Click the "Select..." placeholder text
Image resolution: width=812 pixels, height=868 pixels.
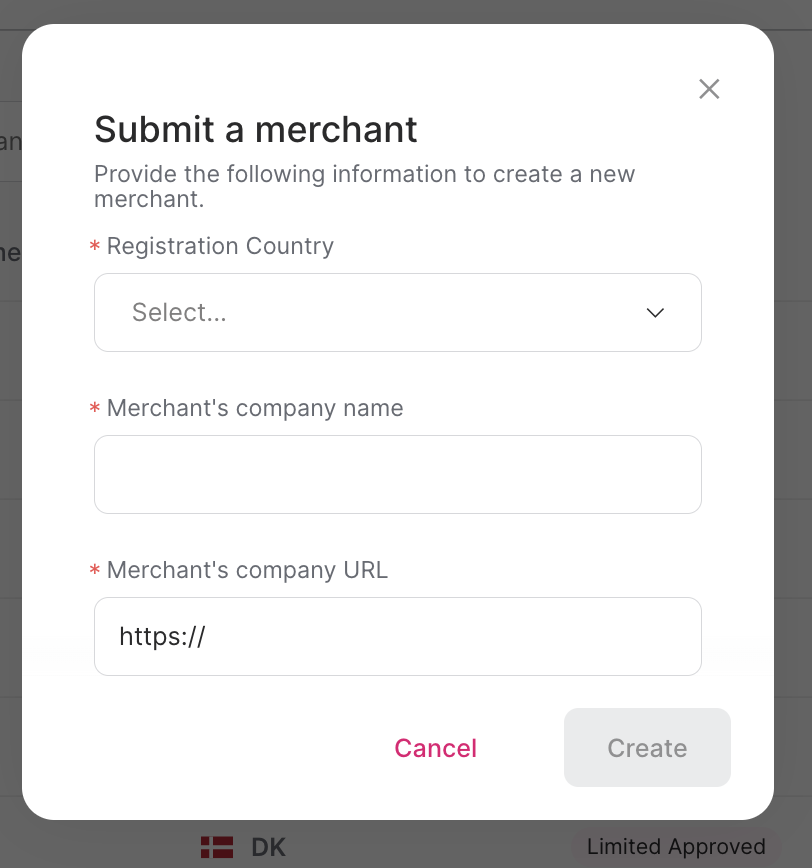pos(178,312)
